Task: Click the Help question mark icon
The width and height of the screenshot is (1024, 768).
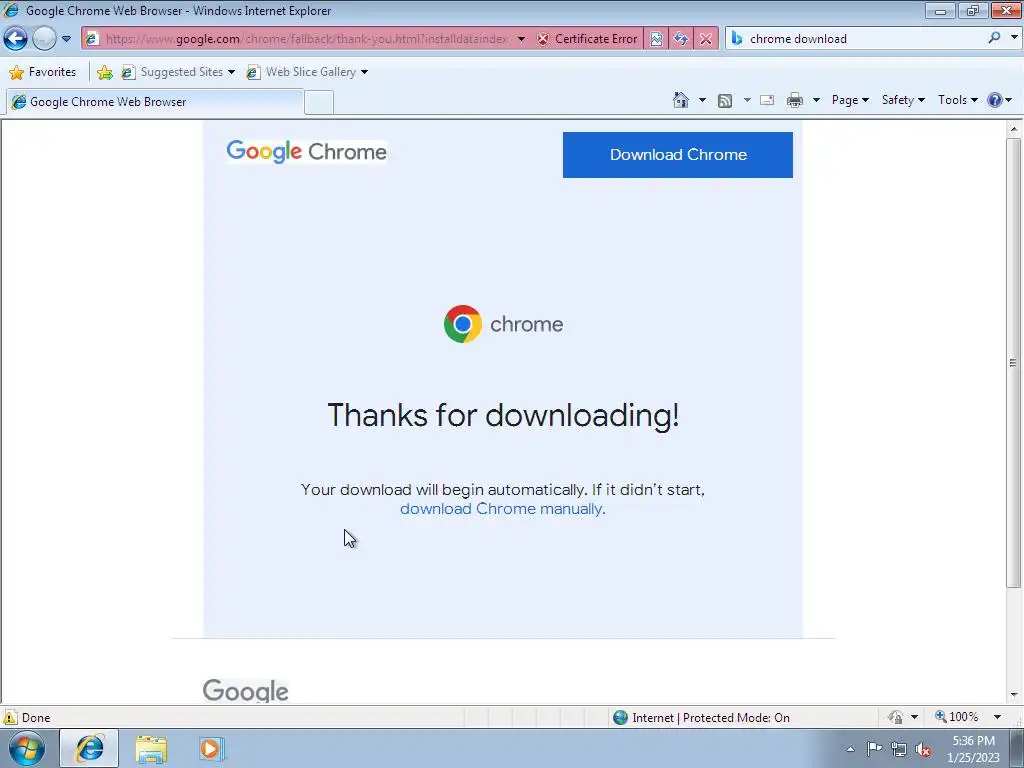Action: point(995,100)
